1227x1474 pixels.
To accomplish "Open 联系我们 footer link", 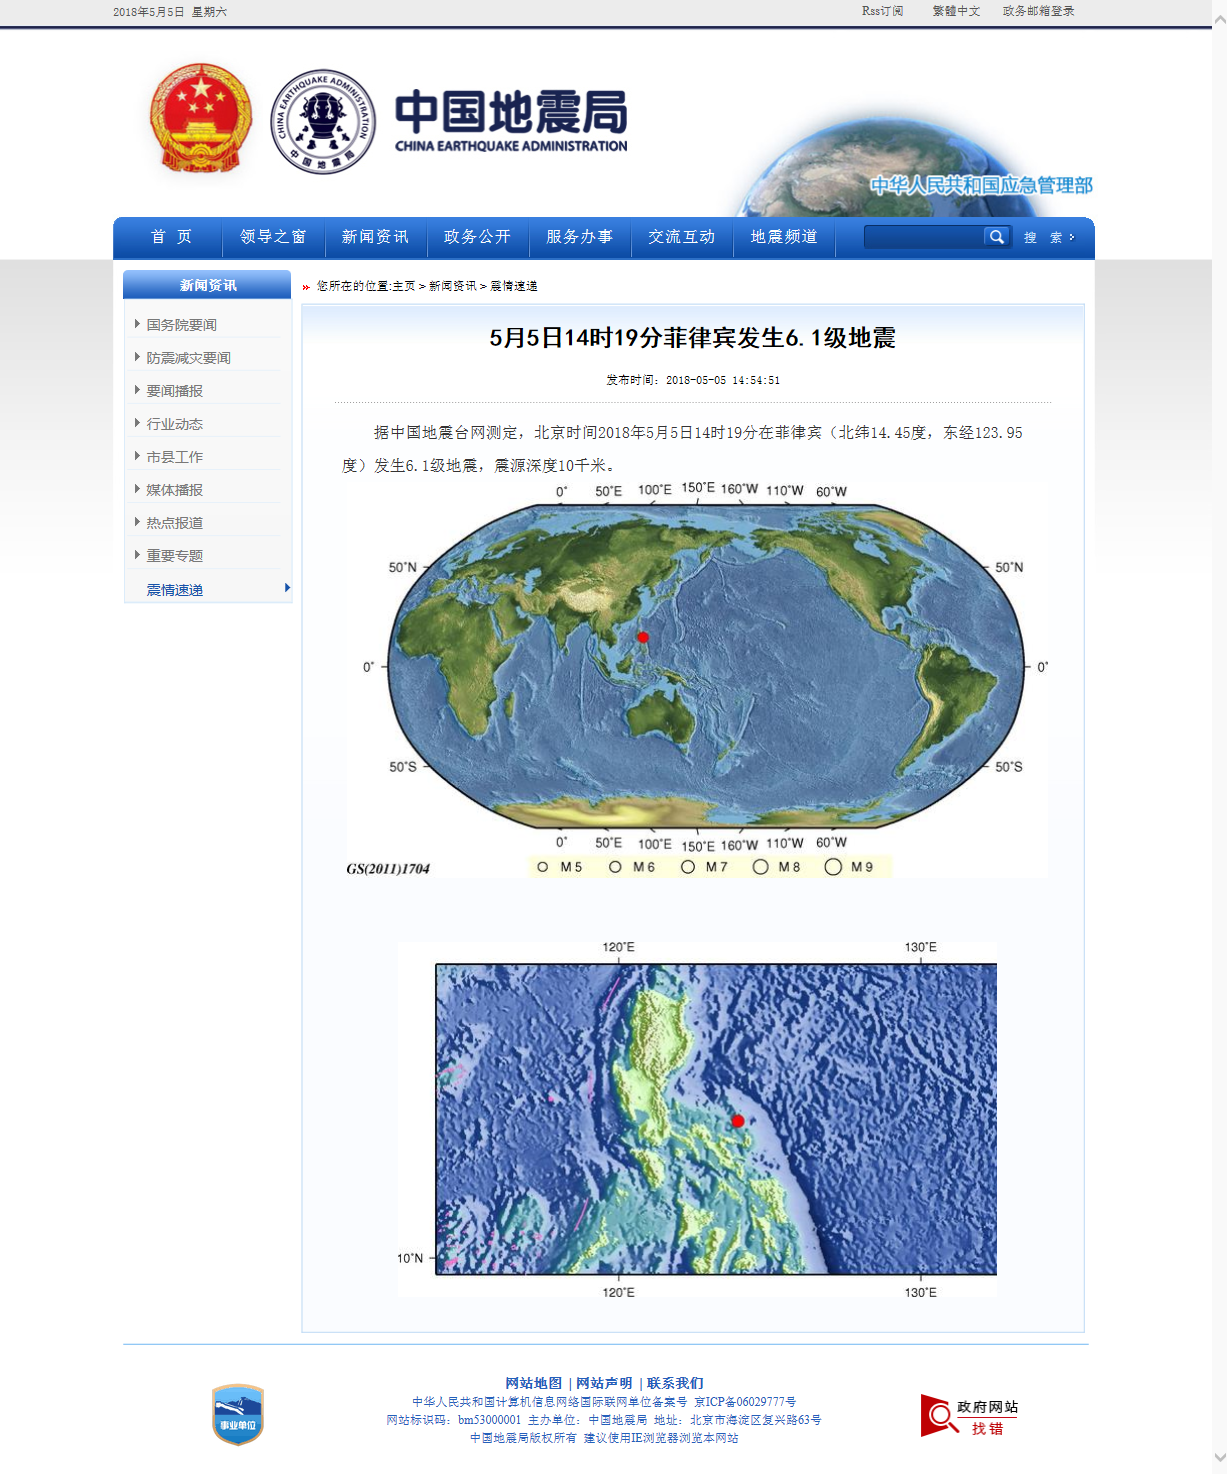I will coord(675,1383).
